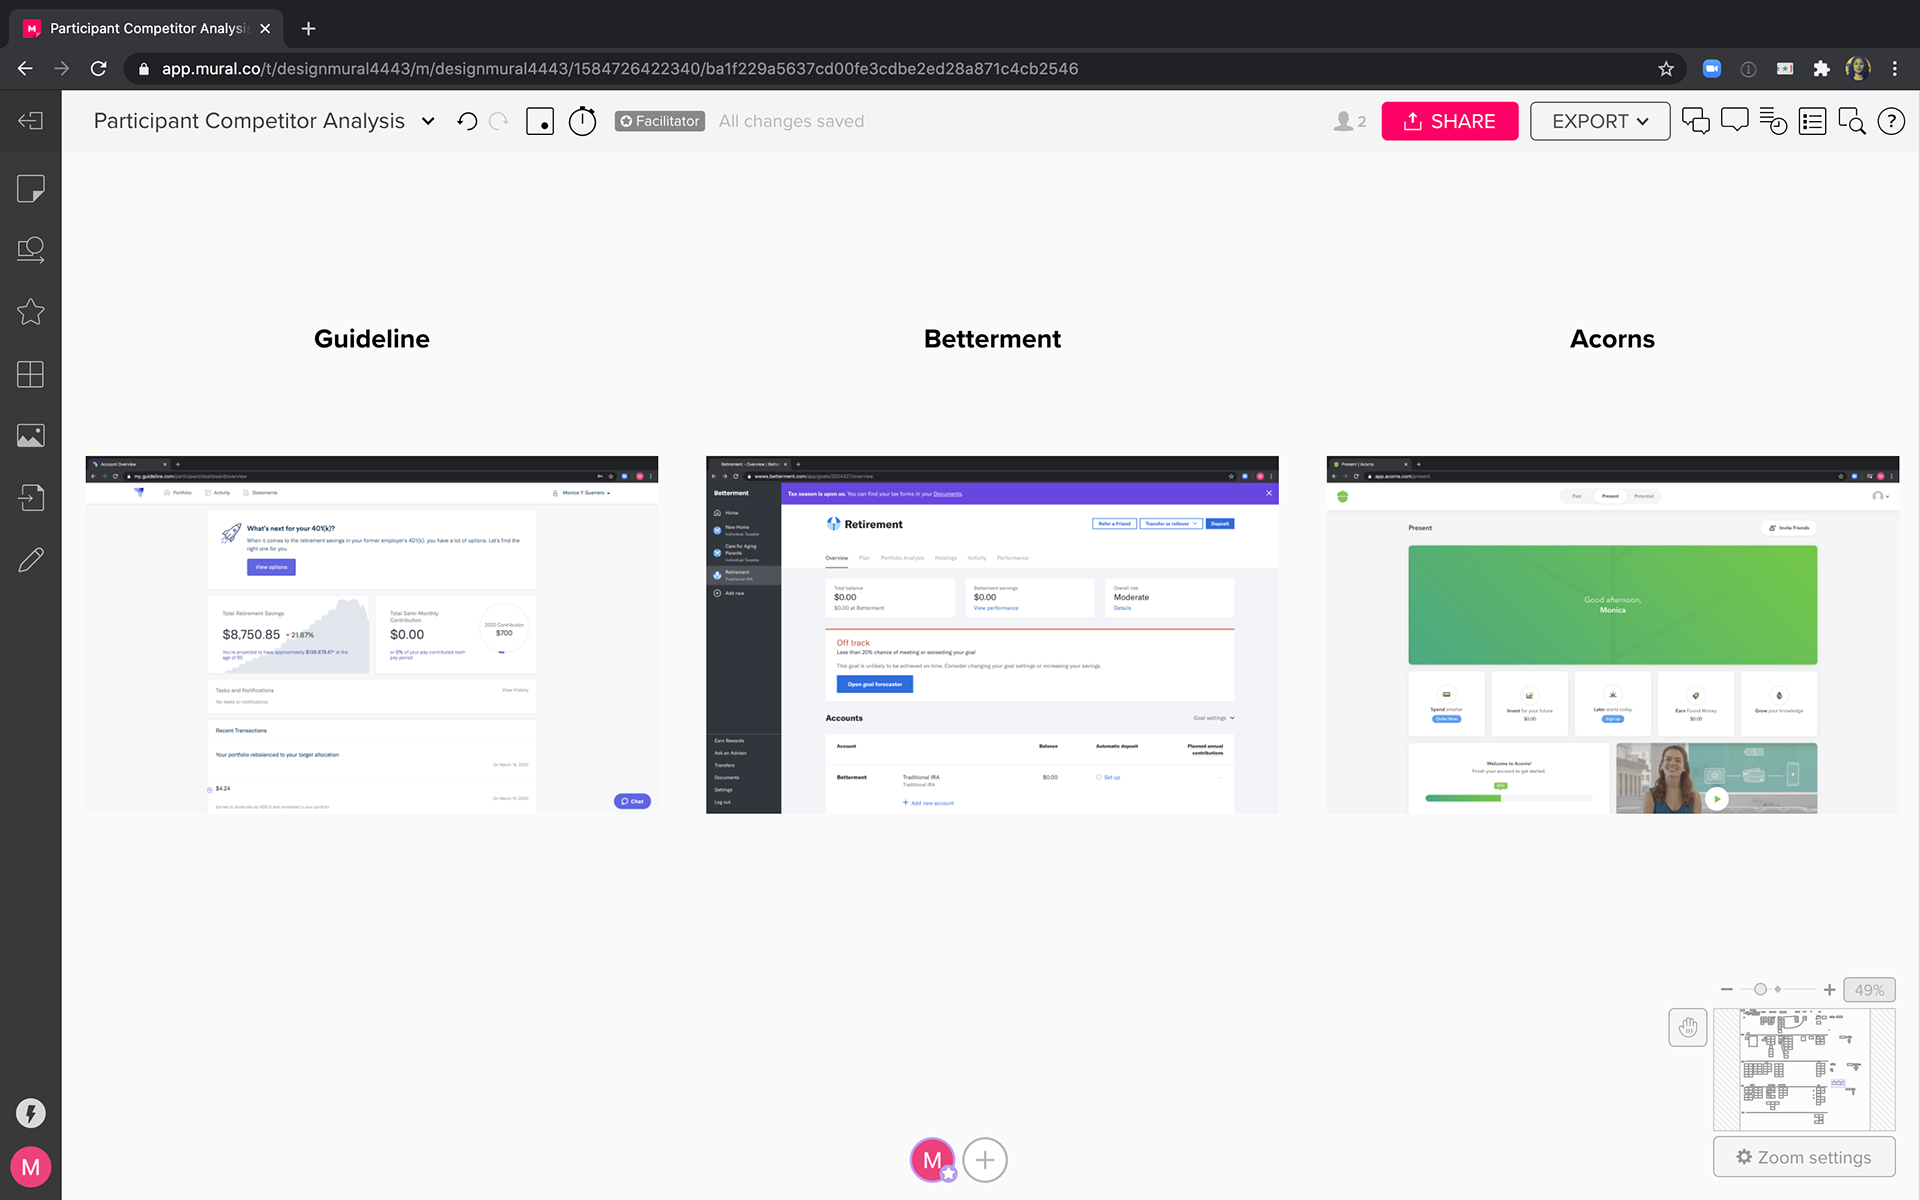This screenshot has width=1920, height=1200.
Task: Click the Facilitator badge
Action: (x=660, y=121)
